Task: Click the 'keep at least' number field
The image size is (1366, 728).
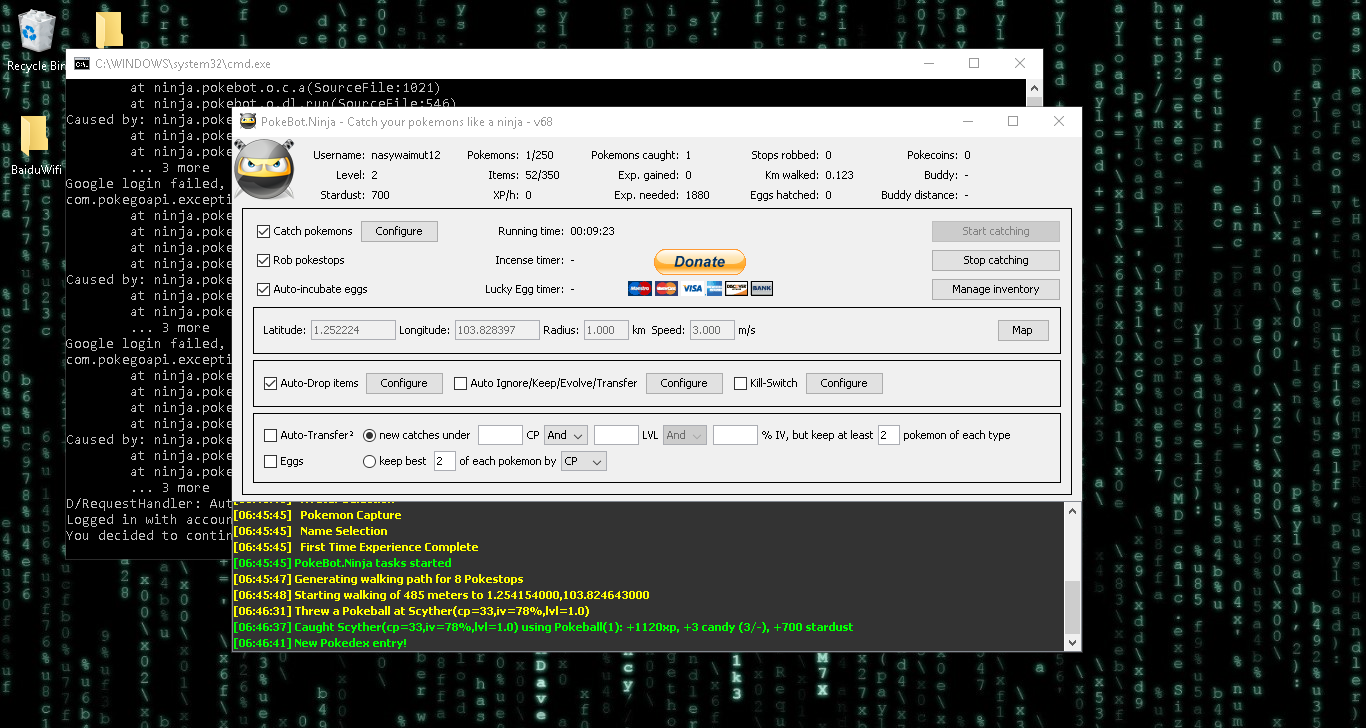Action: point(888,435)
